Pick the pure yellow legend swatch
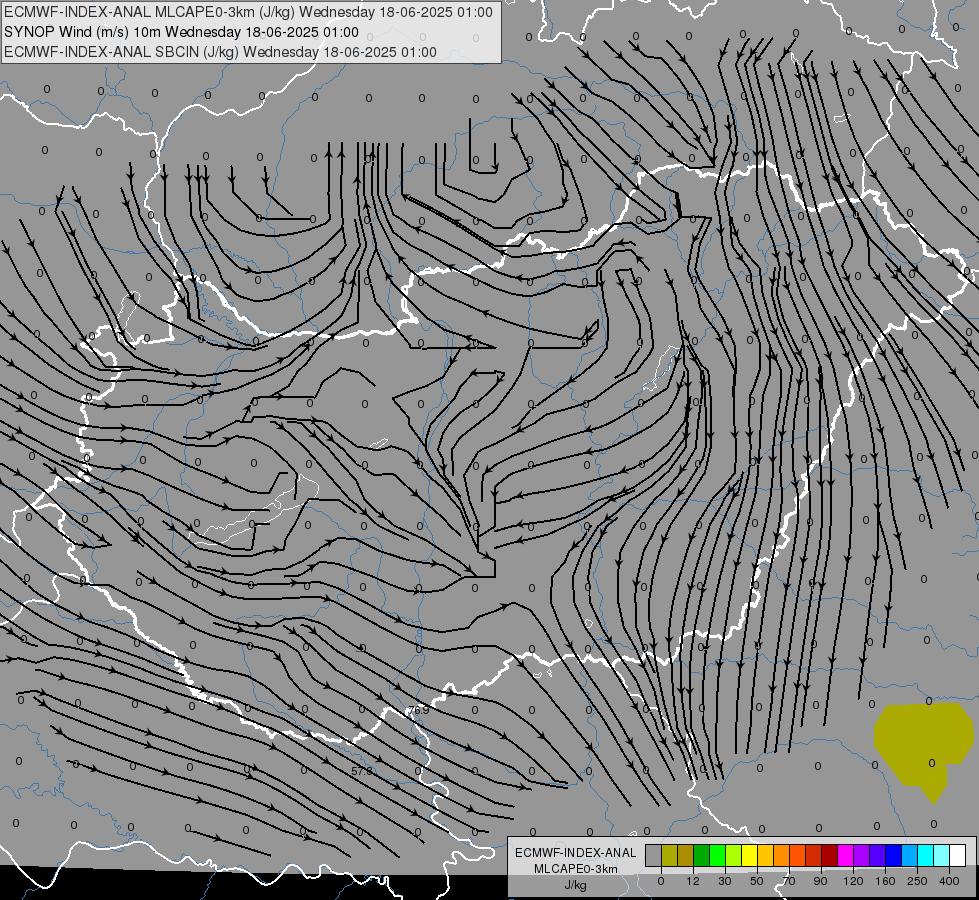Screen dimensions: 979x900 click(x=750, y=855)
